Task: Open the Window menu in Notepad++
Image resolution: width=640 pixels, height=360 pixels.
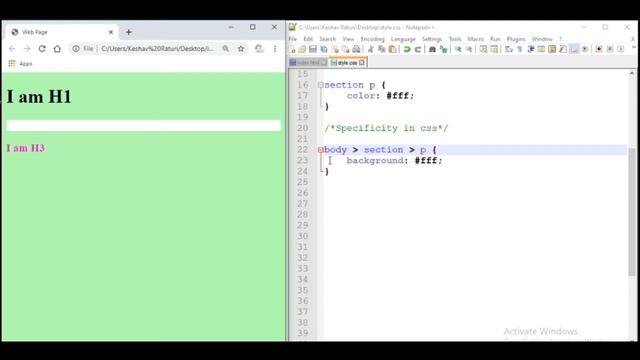Action: [x=542, y=39]
